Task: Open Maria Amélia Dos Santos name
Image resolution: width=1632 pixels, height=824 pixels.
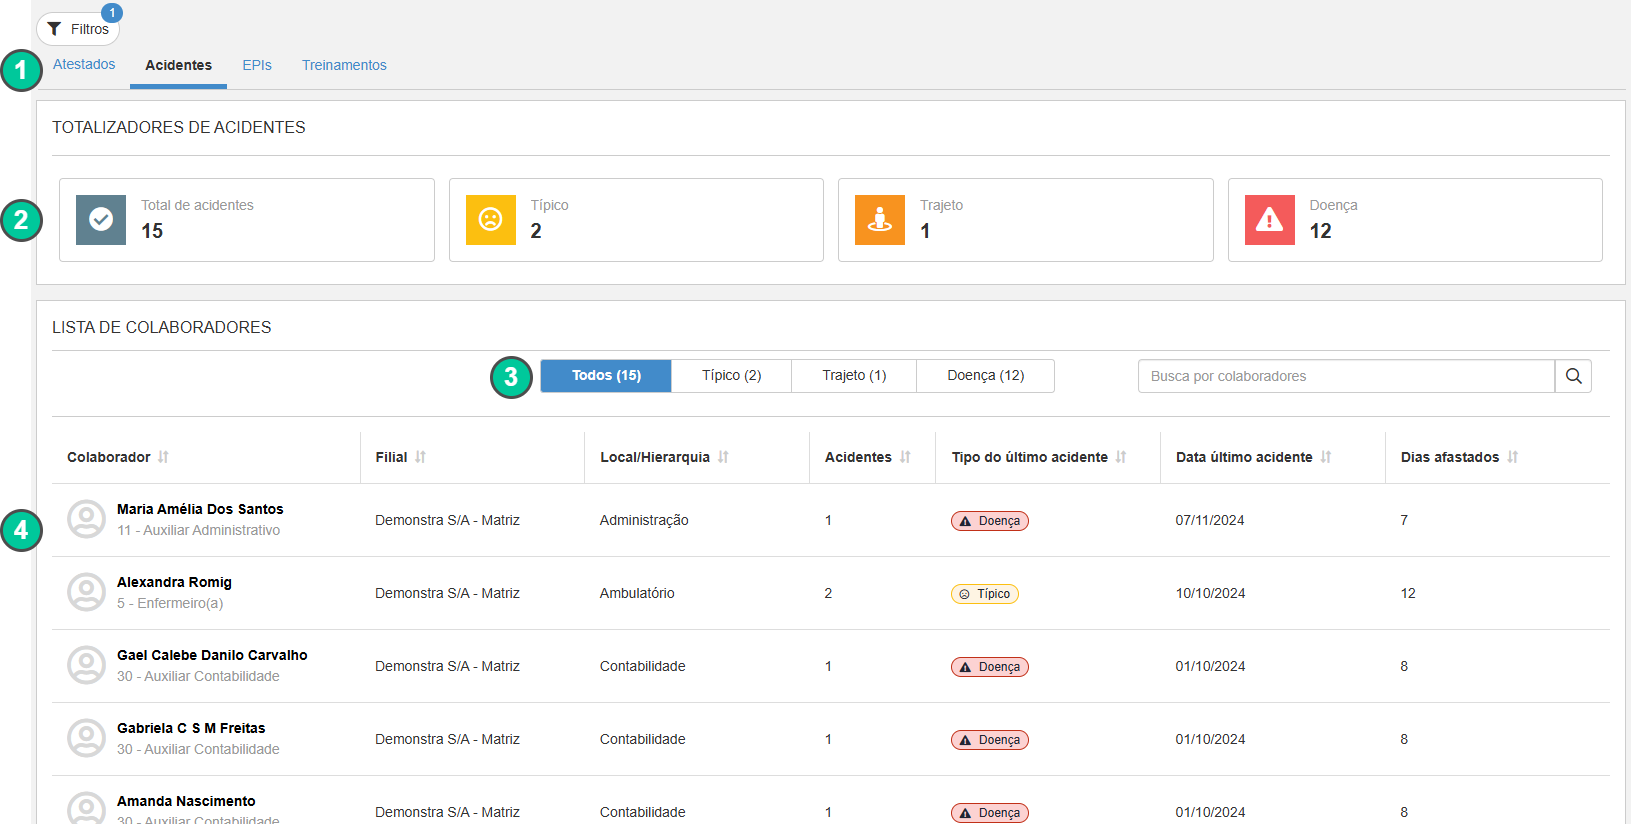Action: coord(200,509)
